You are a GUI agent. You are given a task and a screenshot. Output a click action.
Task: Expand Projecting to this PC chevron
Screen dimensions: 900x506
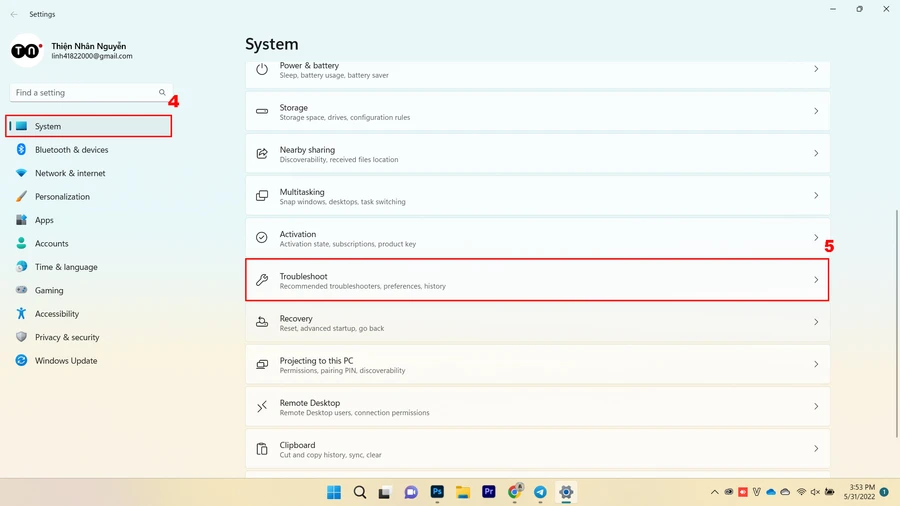click(816, 364)
